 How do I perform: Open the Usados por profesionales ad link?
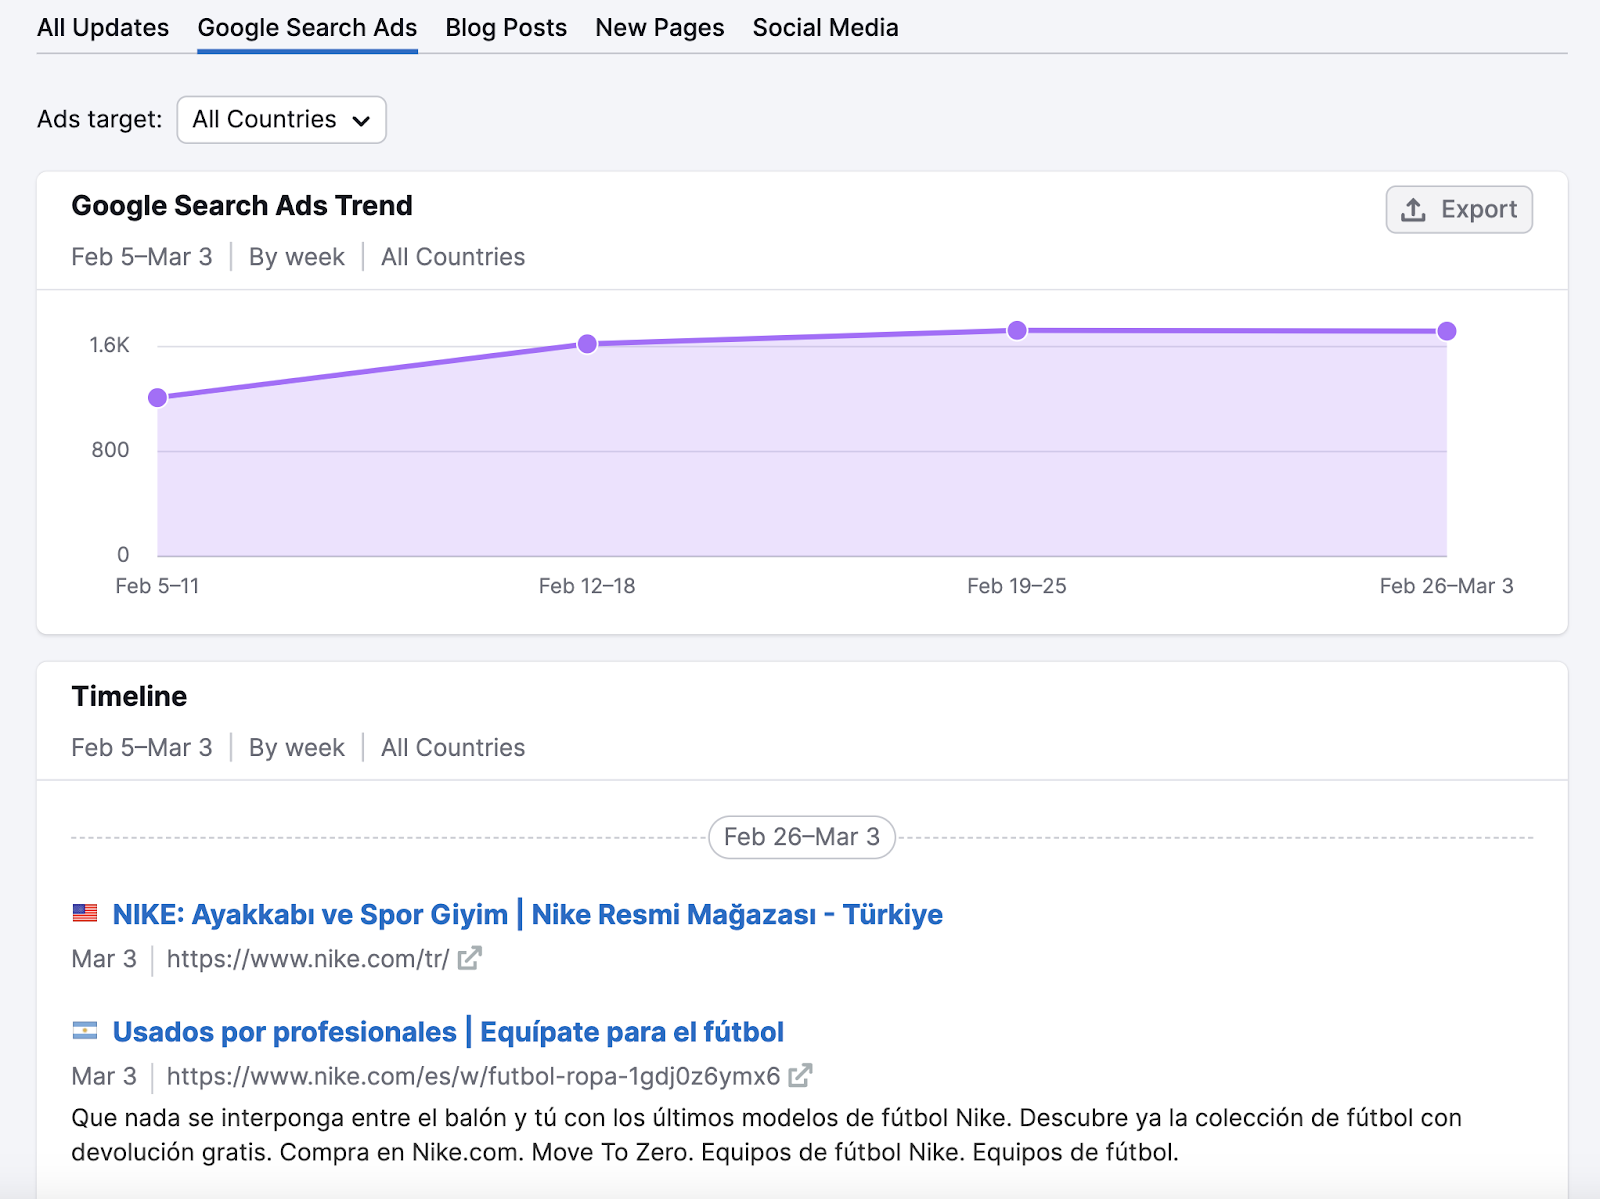(x=448, y=1032)
